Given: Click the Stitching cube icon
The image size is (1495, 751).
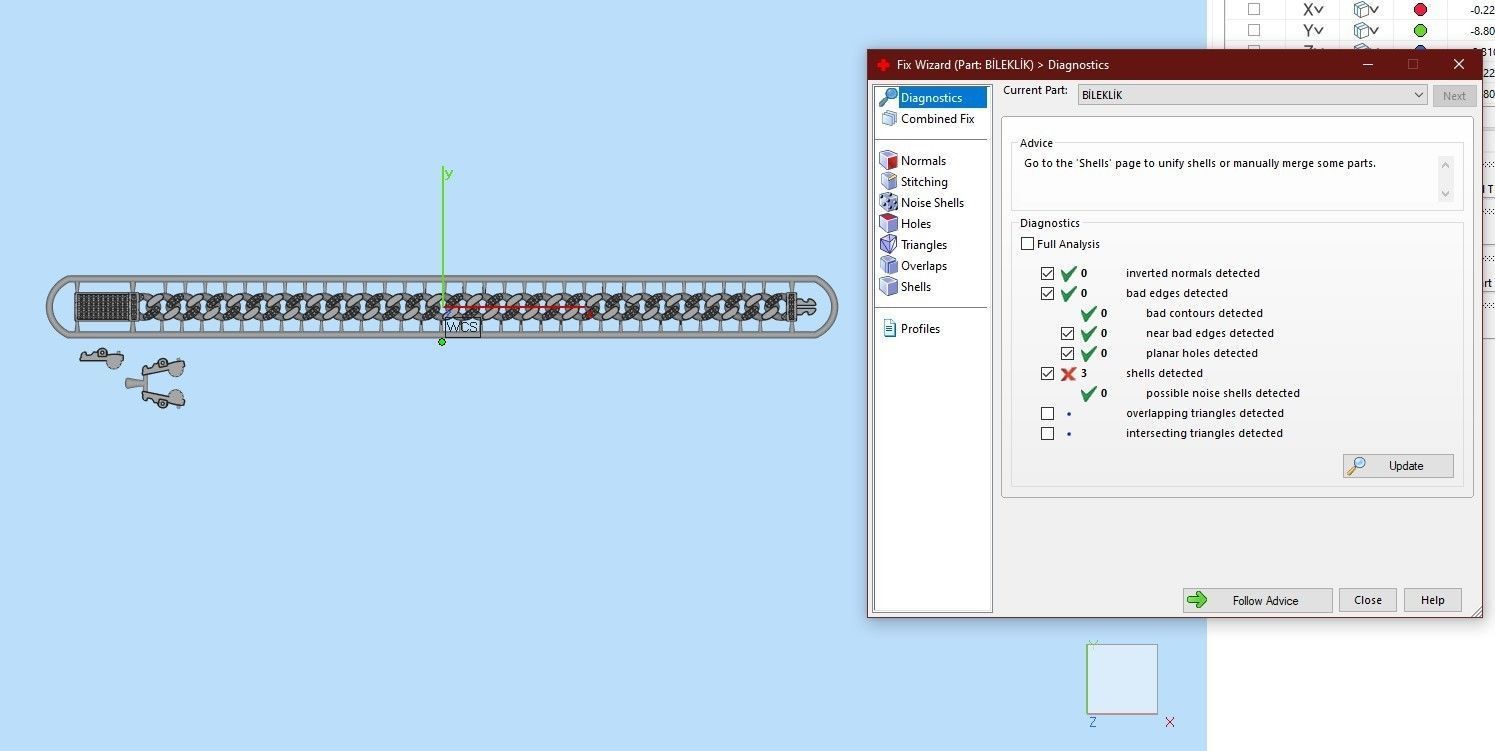Looking at the screenshot, I should point(888,181).
